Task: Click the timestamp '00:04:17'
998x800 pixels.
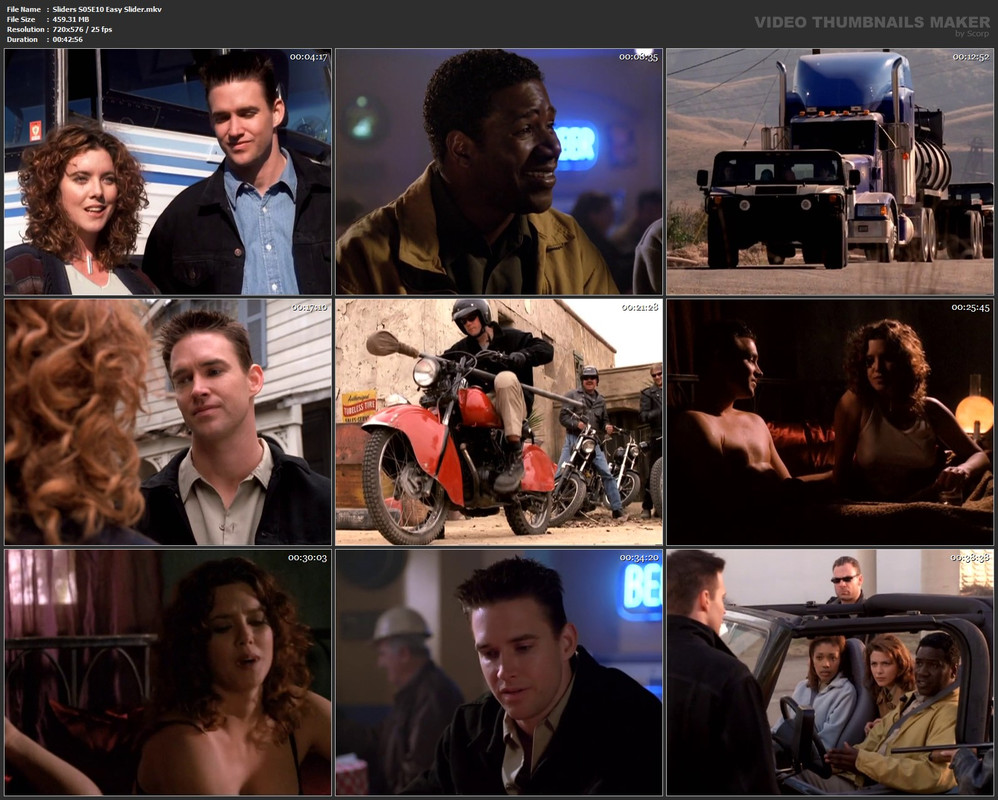Action: (309, 57)
